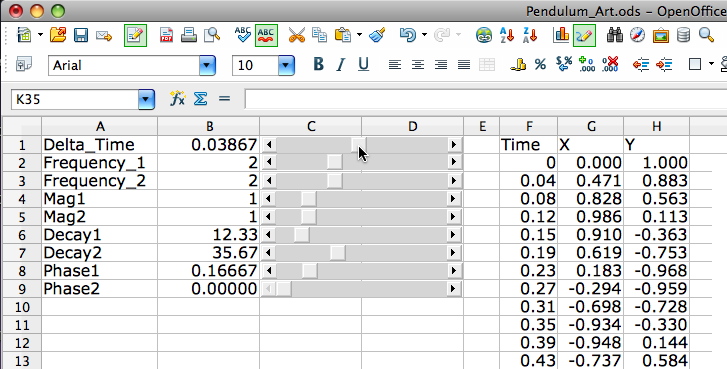Open the Arial font name dropdown
Screen dimensions: 727x369
tap(208, 65)
